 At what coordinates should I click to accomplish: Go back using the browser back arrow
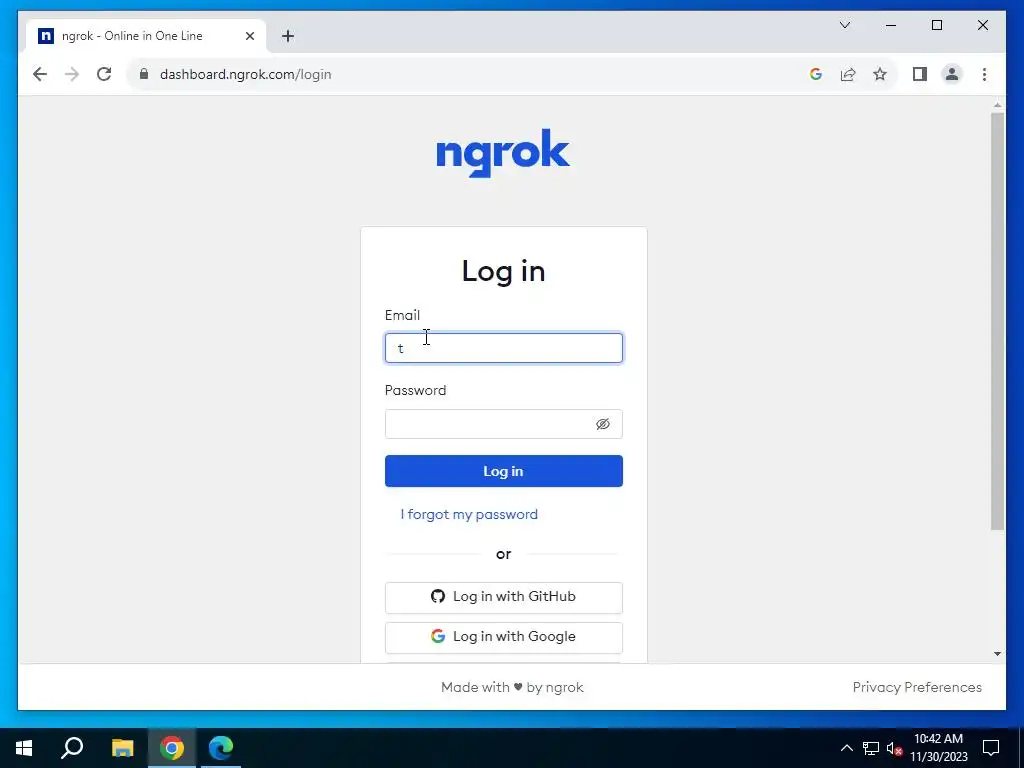coord(40,74)
